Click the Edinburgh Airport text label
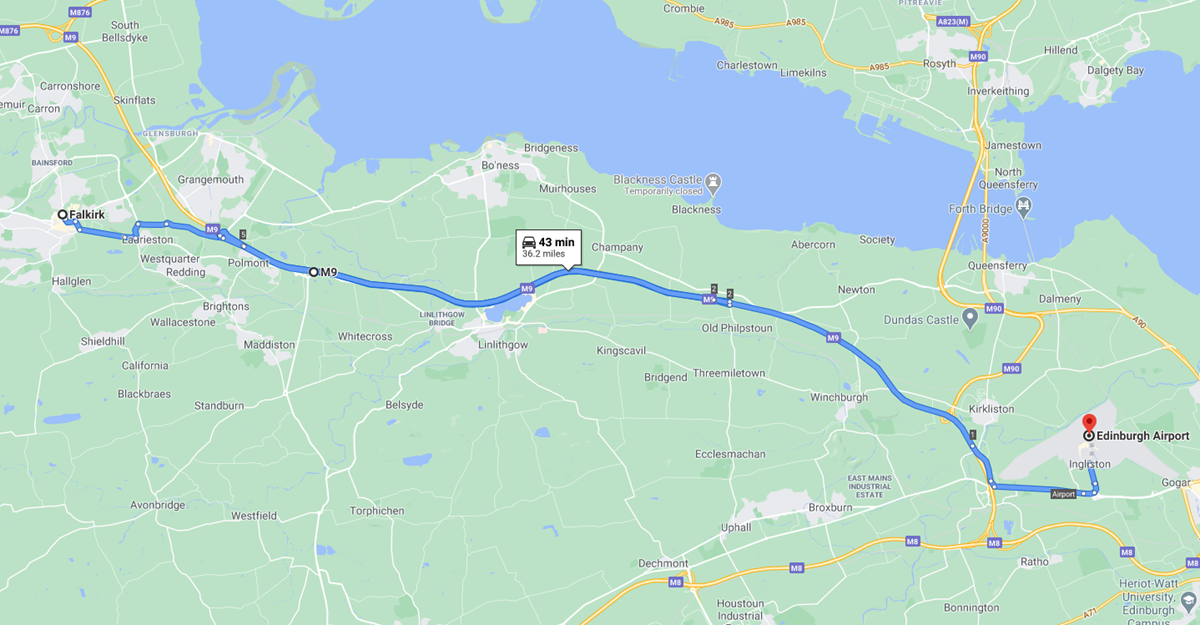1200x625 pixels. [1143, 436]
